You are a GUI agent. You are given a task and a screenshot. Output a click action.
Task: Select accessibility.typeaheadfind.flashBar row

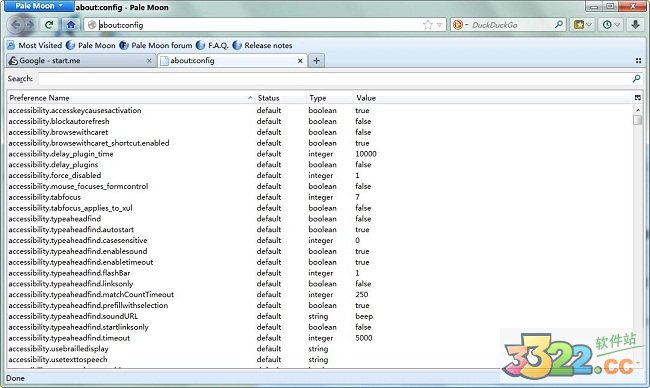pyautogui.click(x=320, y=273)
